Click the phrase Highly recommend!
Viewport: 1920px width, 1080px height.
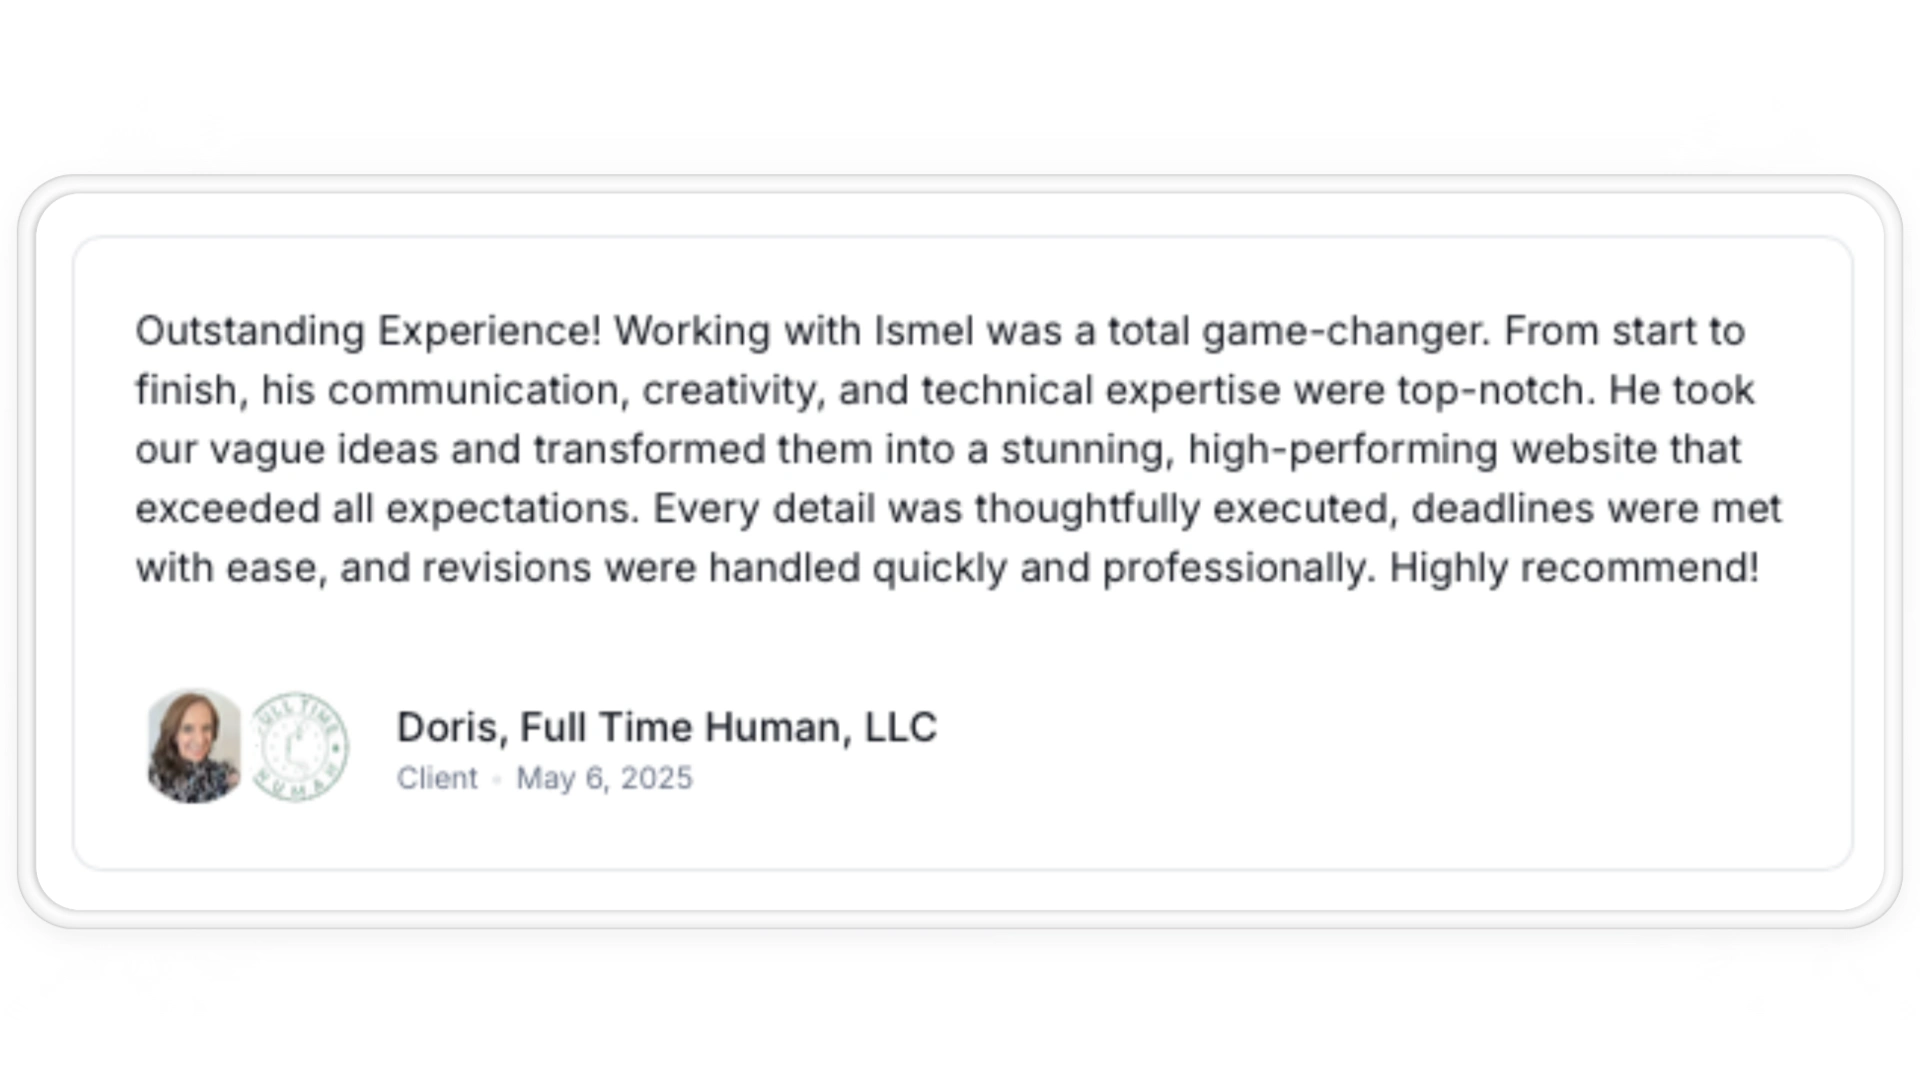(x=1574, y=568)
